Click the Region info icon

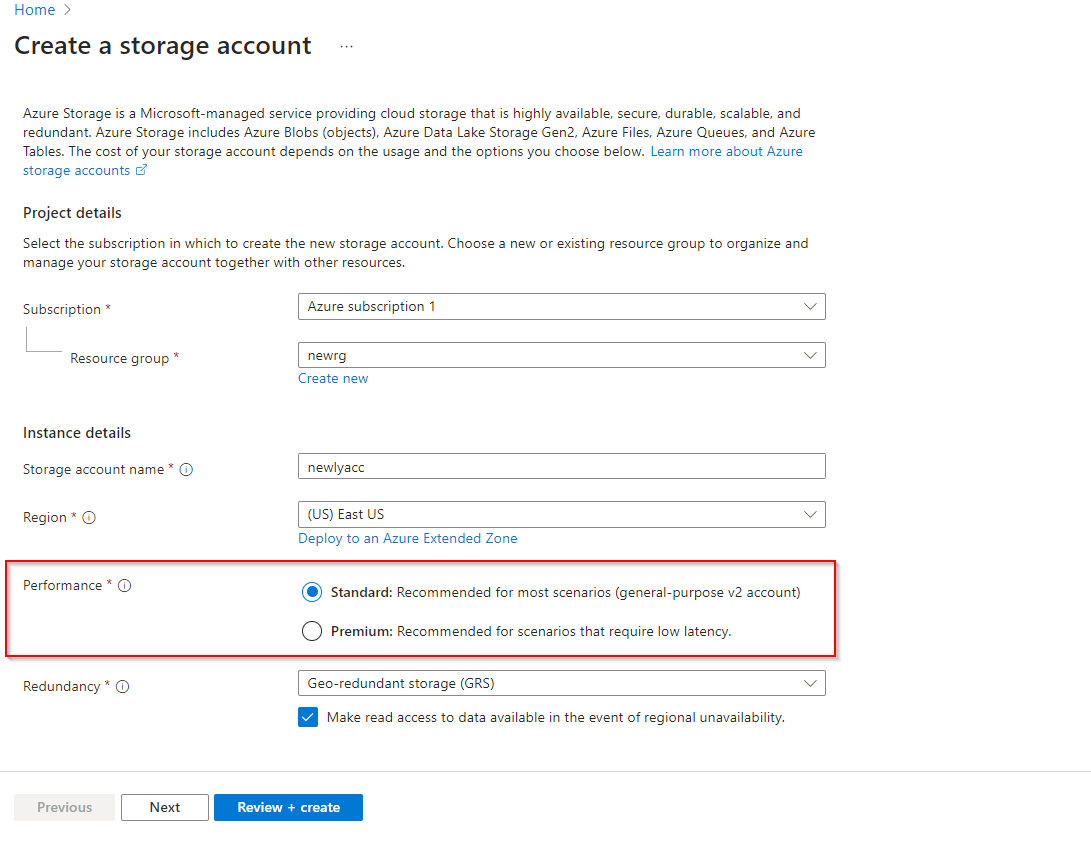tap(89, 518)
